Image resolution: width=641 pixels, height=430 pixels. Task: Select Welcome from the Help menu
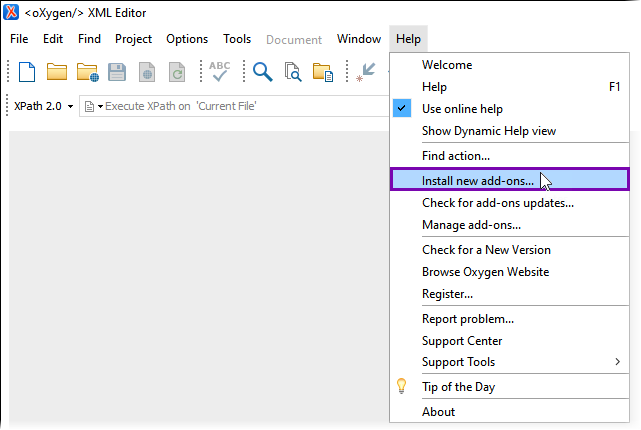[509, 65]
